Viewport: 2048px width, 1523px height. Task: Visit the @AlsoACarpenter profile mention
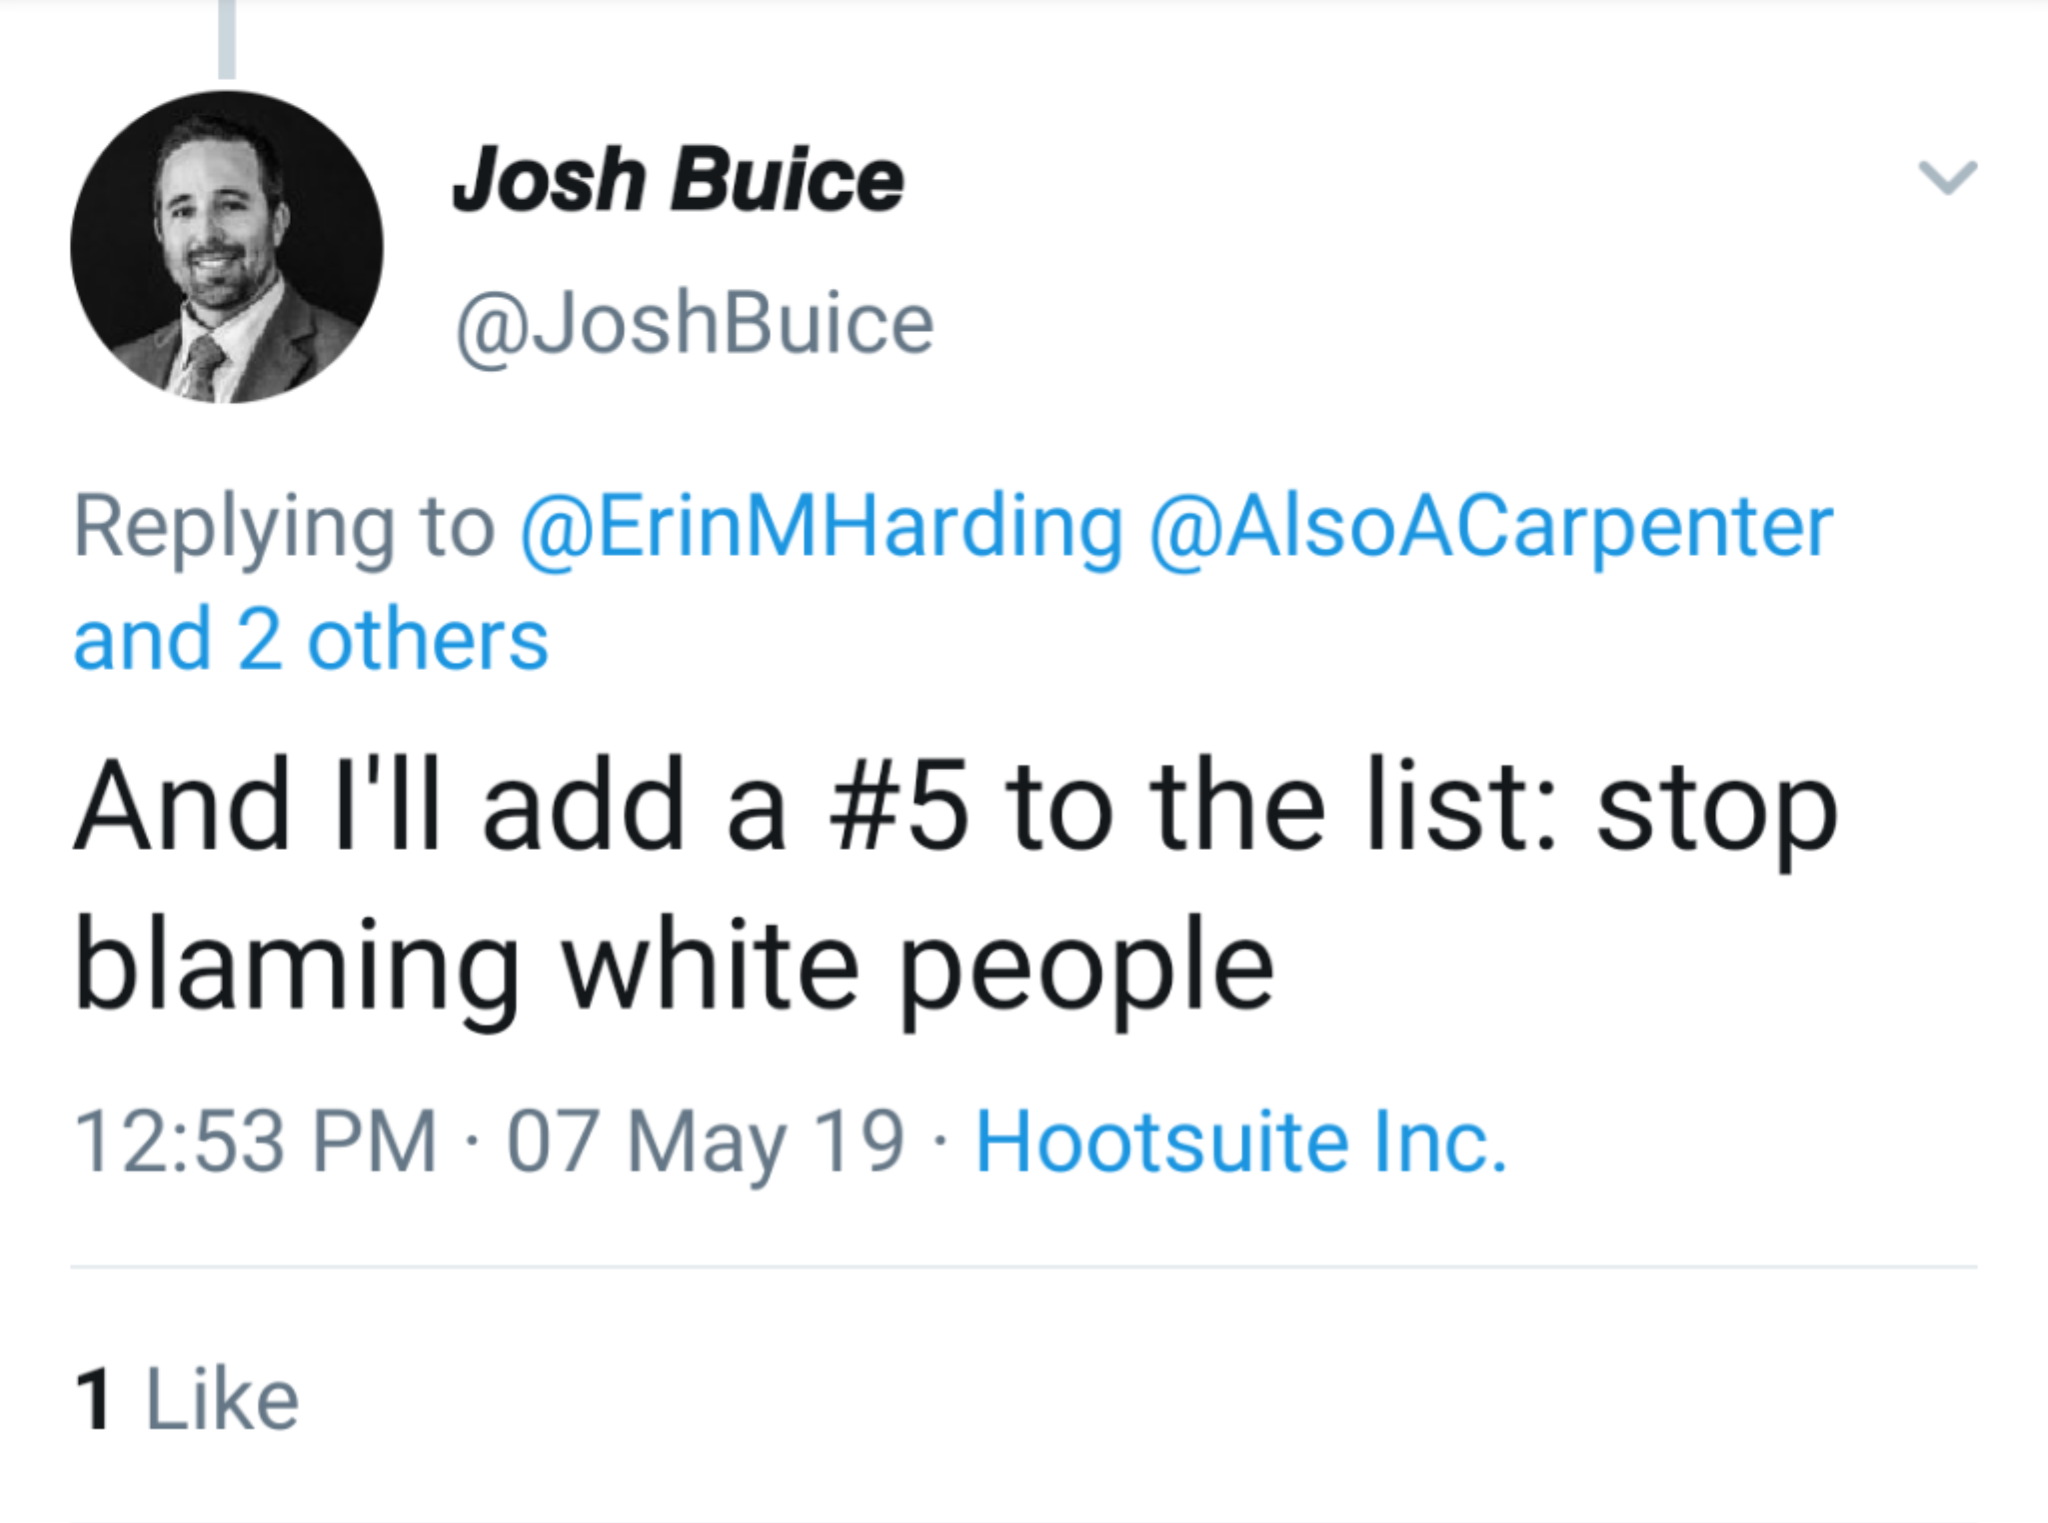pyautogui.click(x=1490, y=527)
